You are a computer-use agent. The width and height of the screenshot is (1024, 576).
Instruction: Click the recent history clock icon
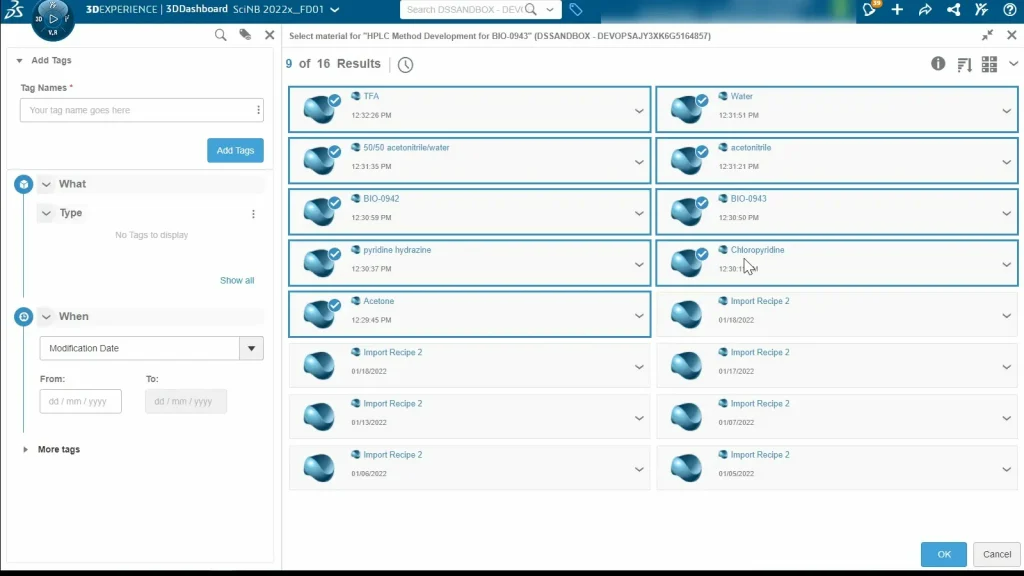[x=405, y=64]
